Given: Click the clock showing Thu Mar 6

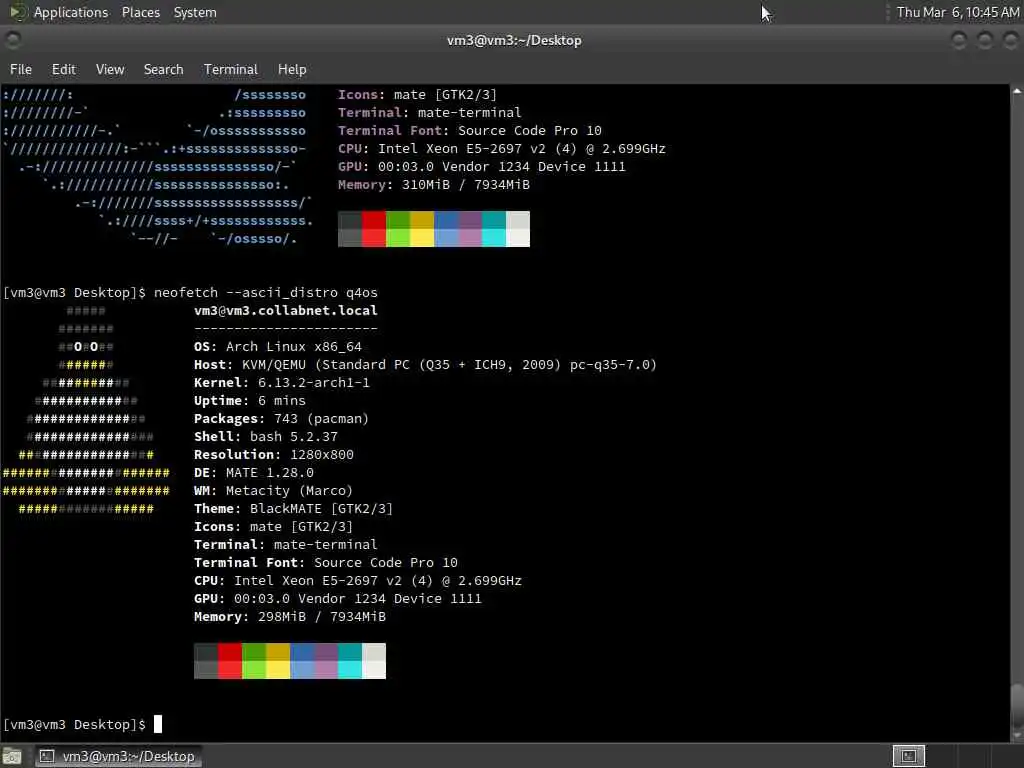Looking at the screenshot, I should 957,12.
